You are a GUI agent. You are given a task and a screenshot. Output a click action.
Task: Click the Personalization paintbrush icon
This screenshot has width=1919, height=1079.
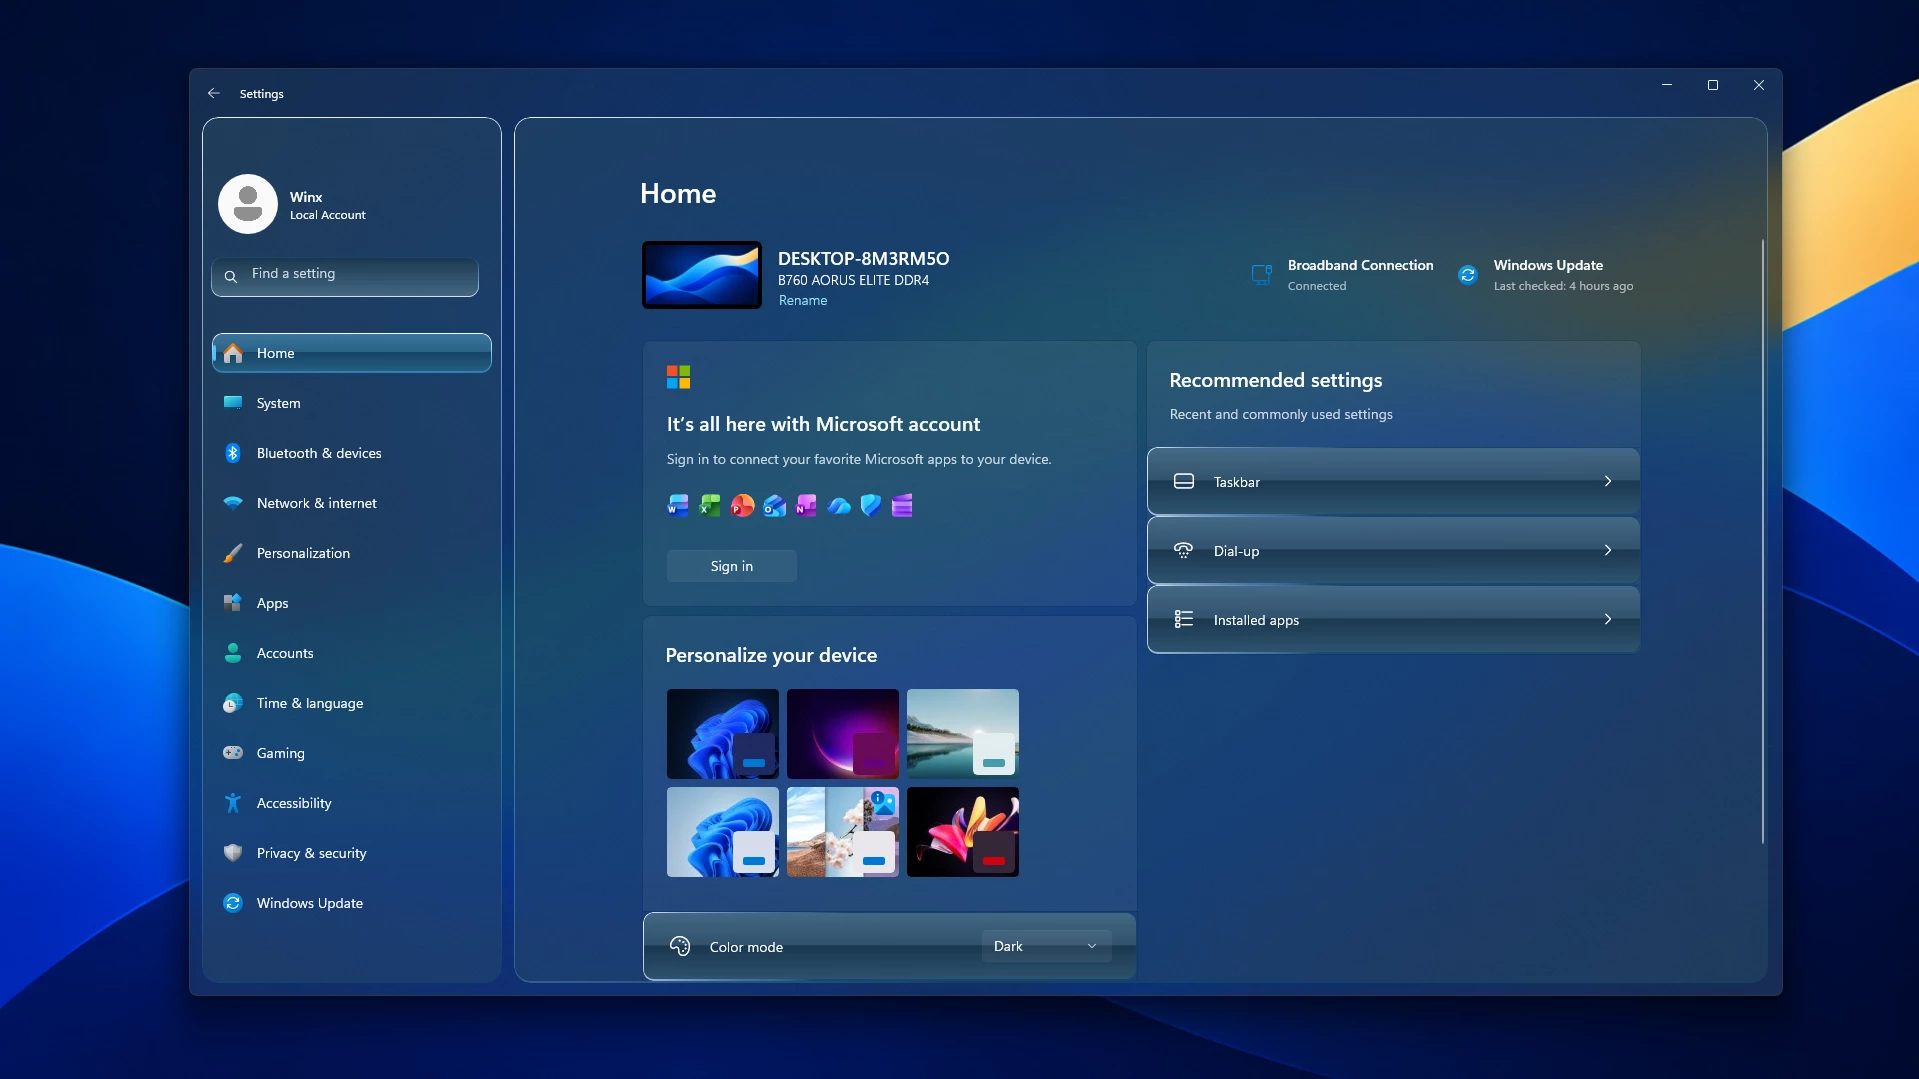(x=233, y=553)
